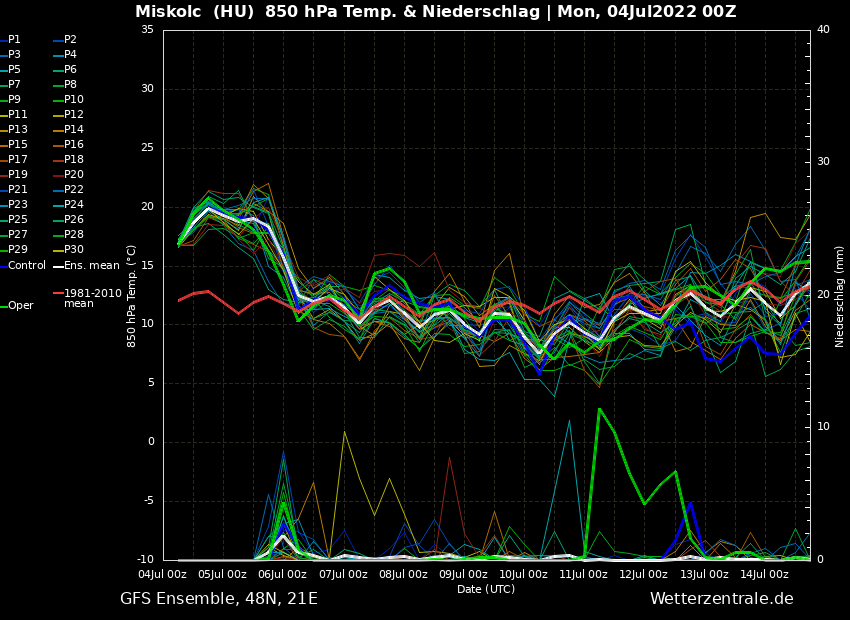Click the 35 value on the temperature axis
Image resolution: width=850 pixels, height=620 pixels.
(x=147, y=30)
